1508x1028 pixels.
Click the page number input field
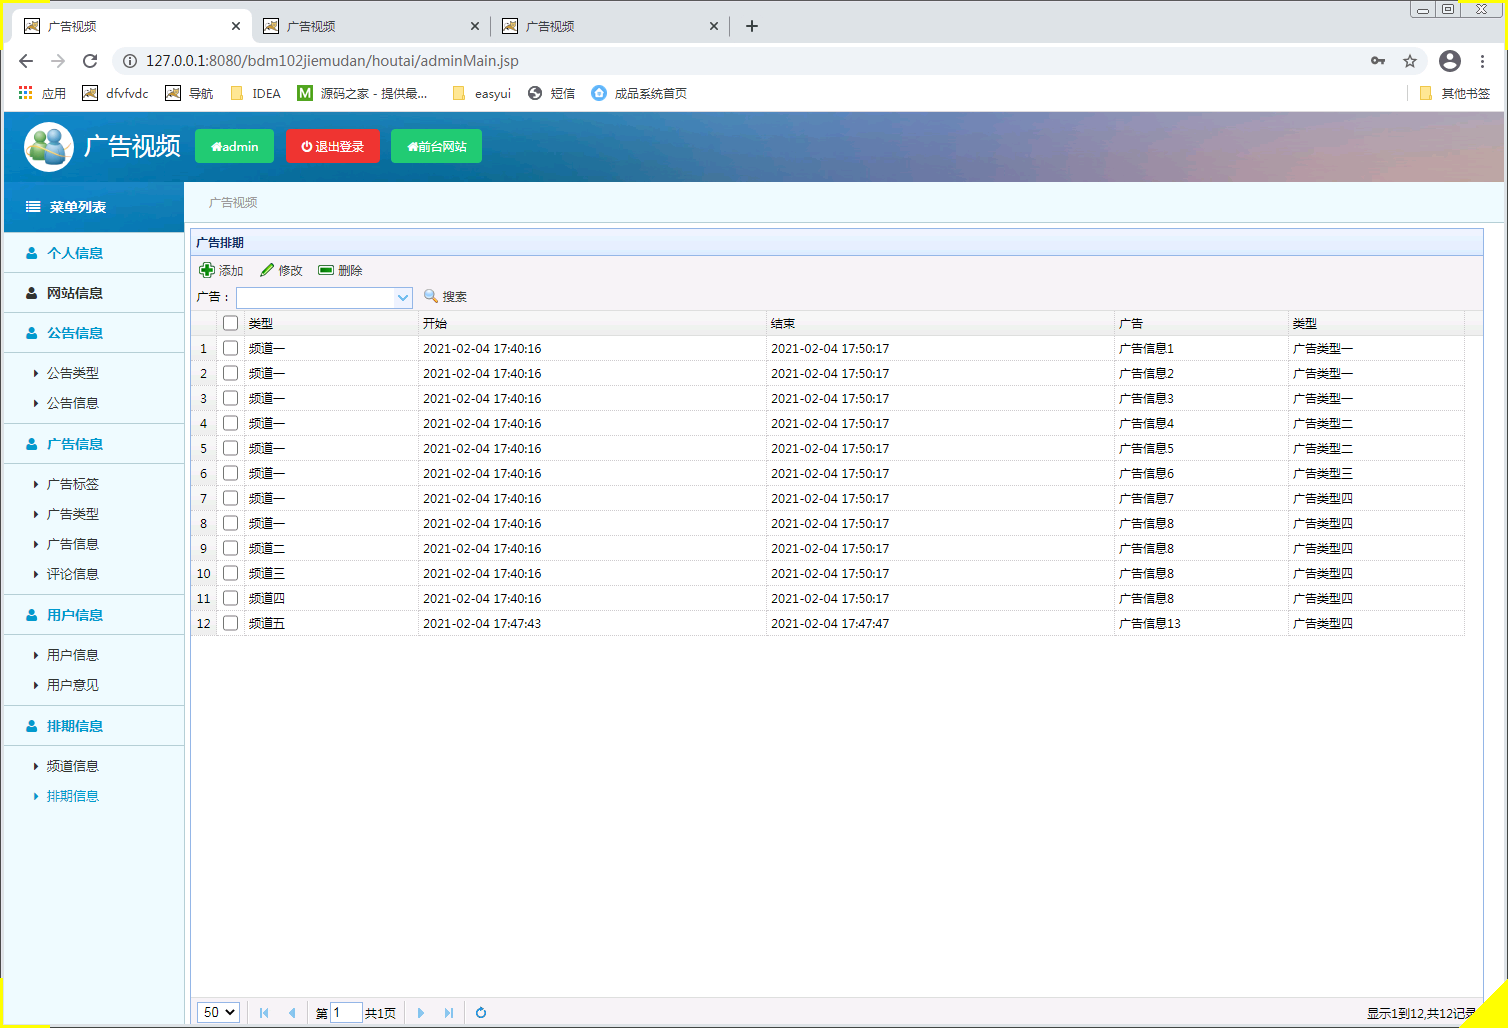coord(345,1013)
